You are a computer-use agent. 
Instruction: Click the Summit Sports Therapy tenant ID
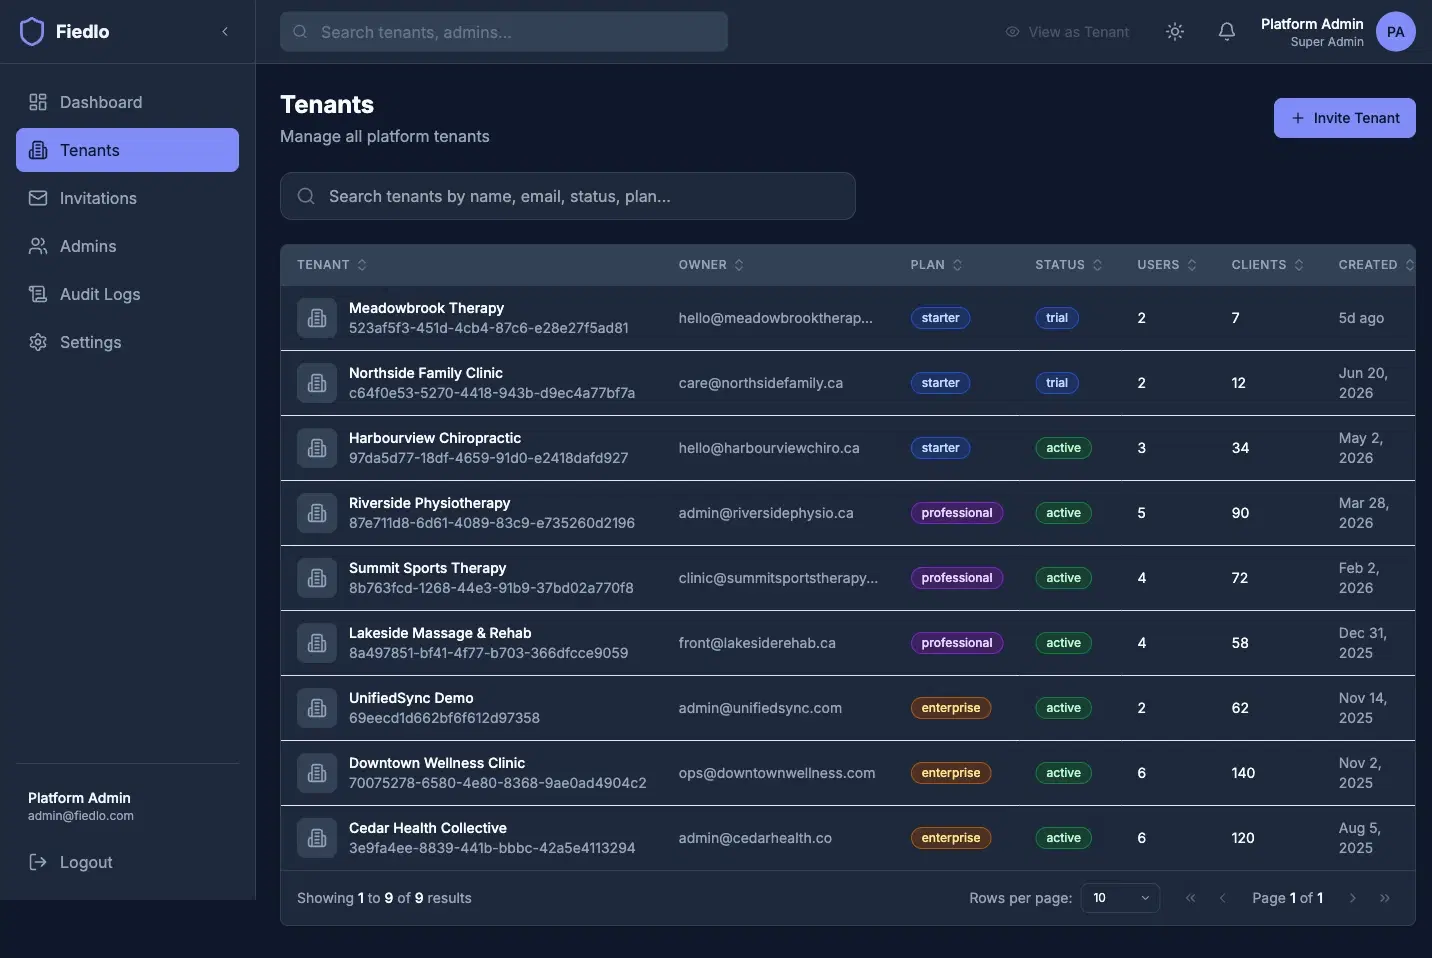click(x=491, y=588)
